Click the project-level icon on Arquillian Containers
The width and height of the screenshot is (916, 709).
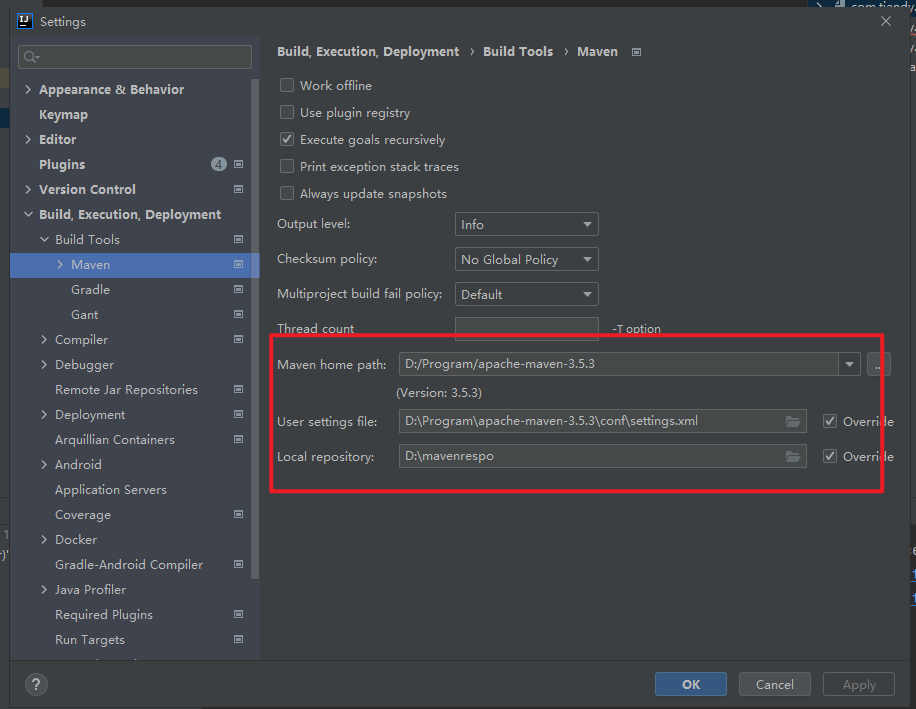tap(238, 439)
